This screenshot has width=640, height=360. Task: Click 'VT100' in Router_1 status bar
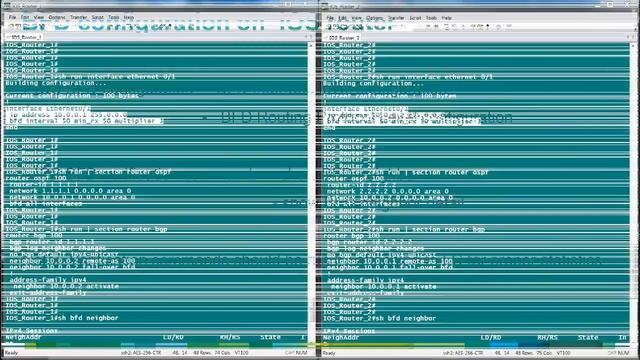(x=242, y=353)
